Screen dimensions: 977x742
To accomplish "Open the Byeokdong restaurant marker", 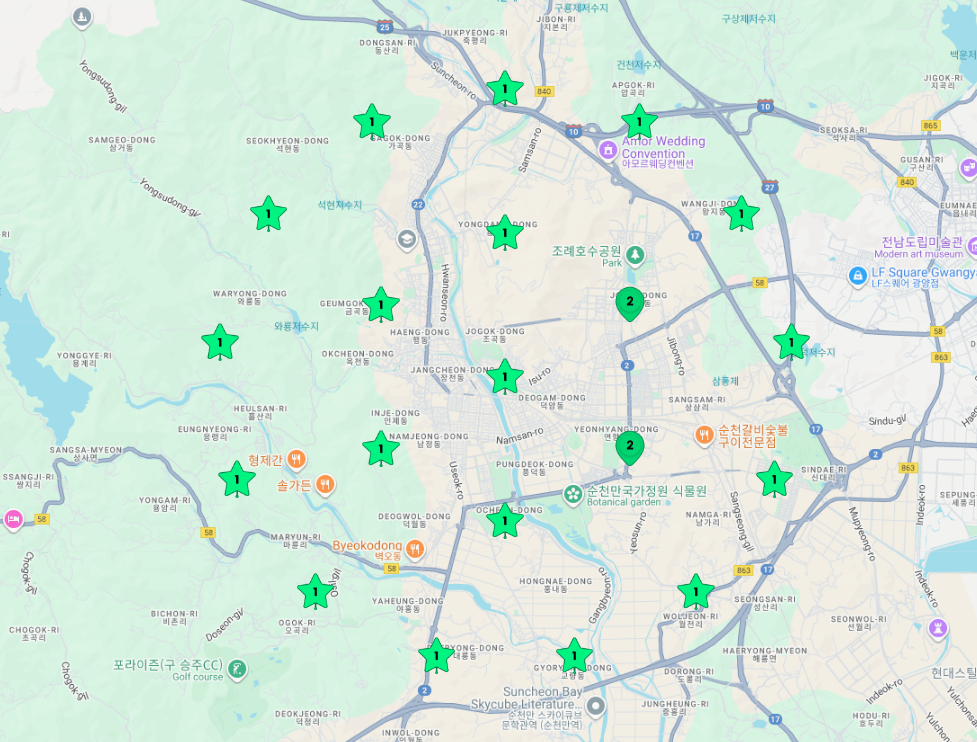I will pos(415,548).
